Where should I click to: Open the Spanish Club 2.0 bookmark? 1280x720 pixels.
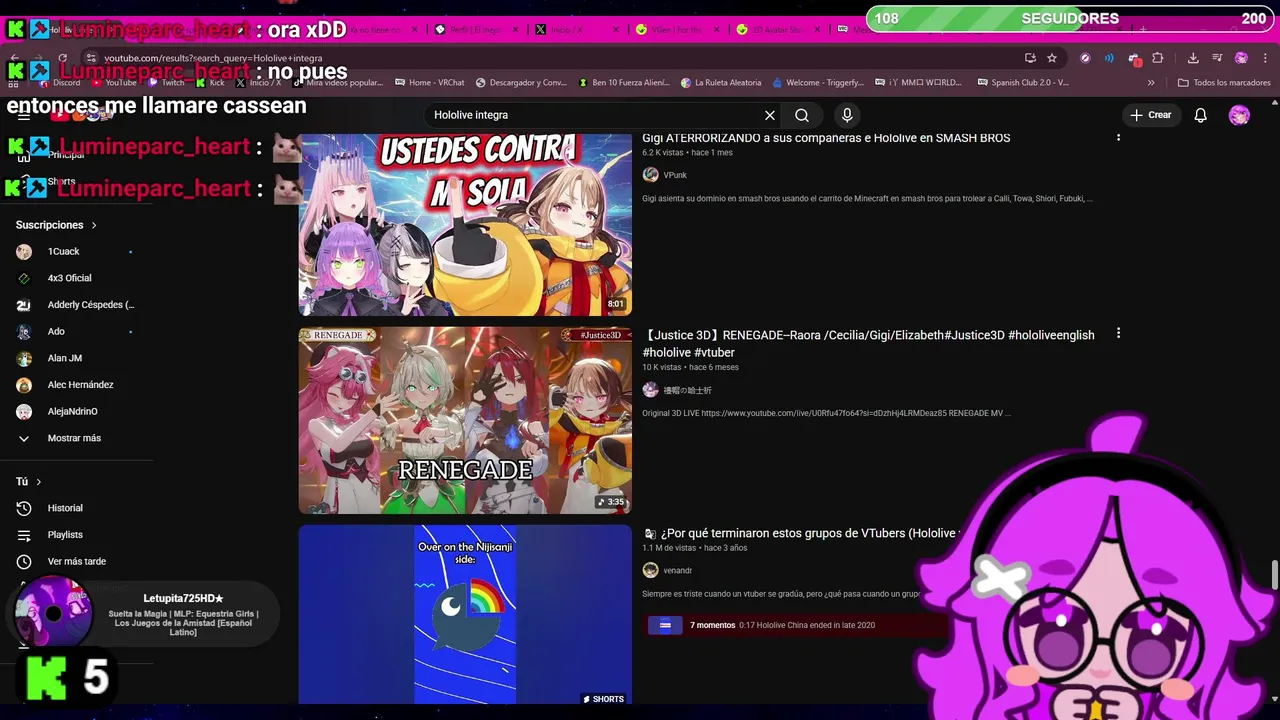point(1023,83)
